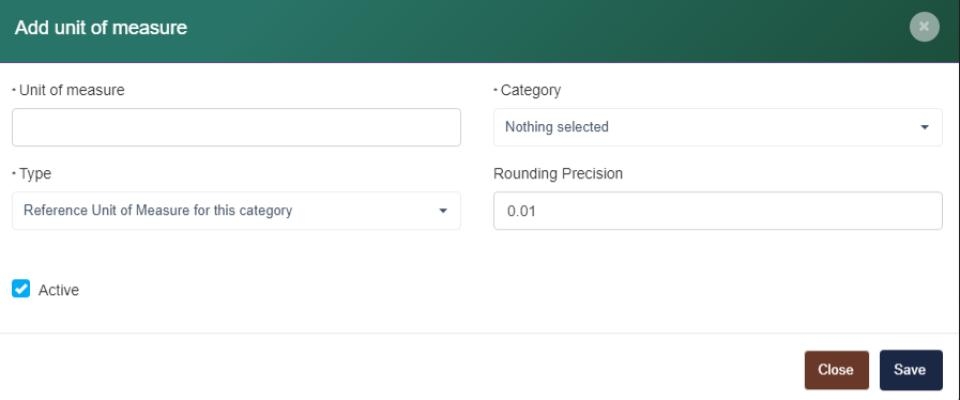Click the "Category" field label
Image resolution: width=960 pixels, height=400 pixels.
coord(530,90)
